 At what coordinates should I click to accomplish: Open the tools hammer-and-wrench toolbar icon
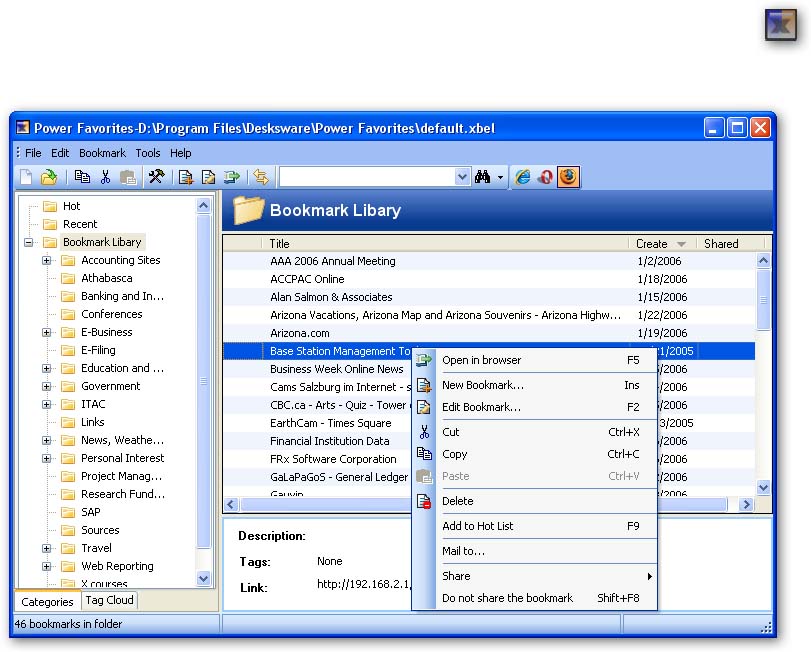click(156, 177)
